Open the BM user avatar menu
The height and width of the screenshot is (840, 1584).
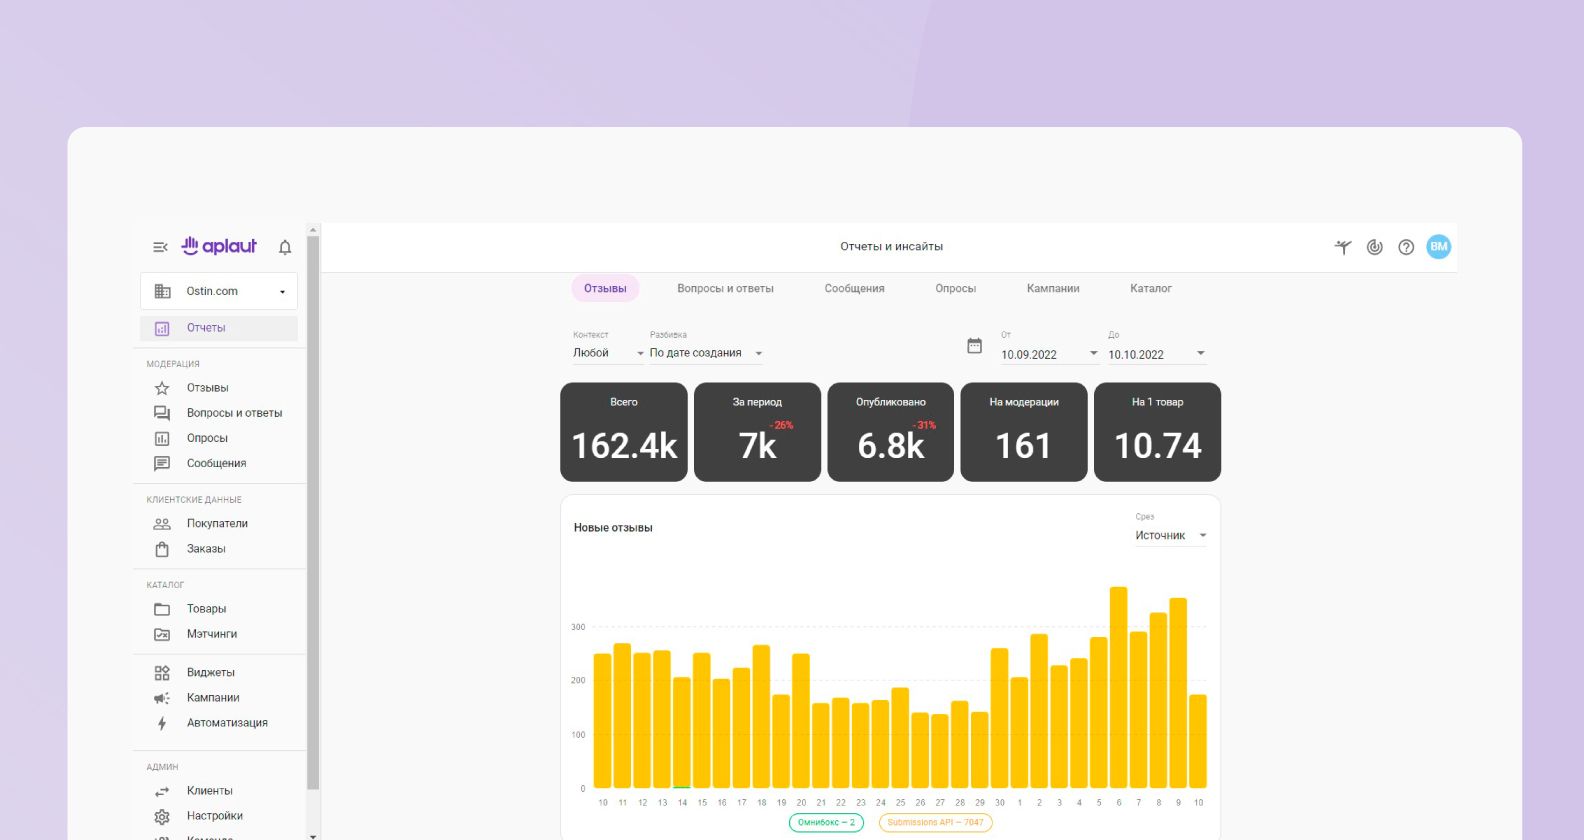tap(1438, 247)
